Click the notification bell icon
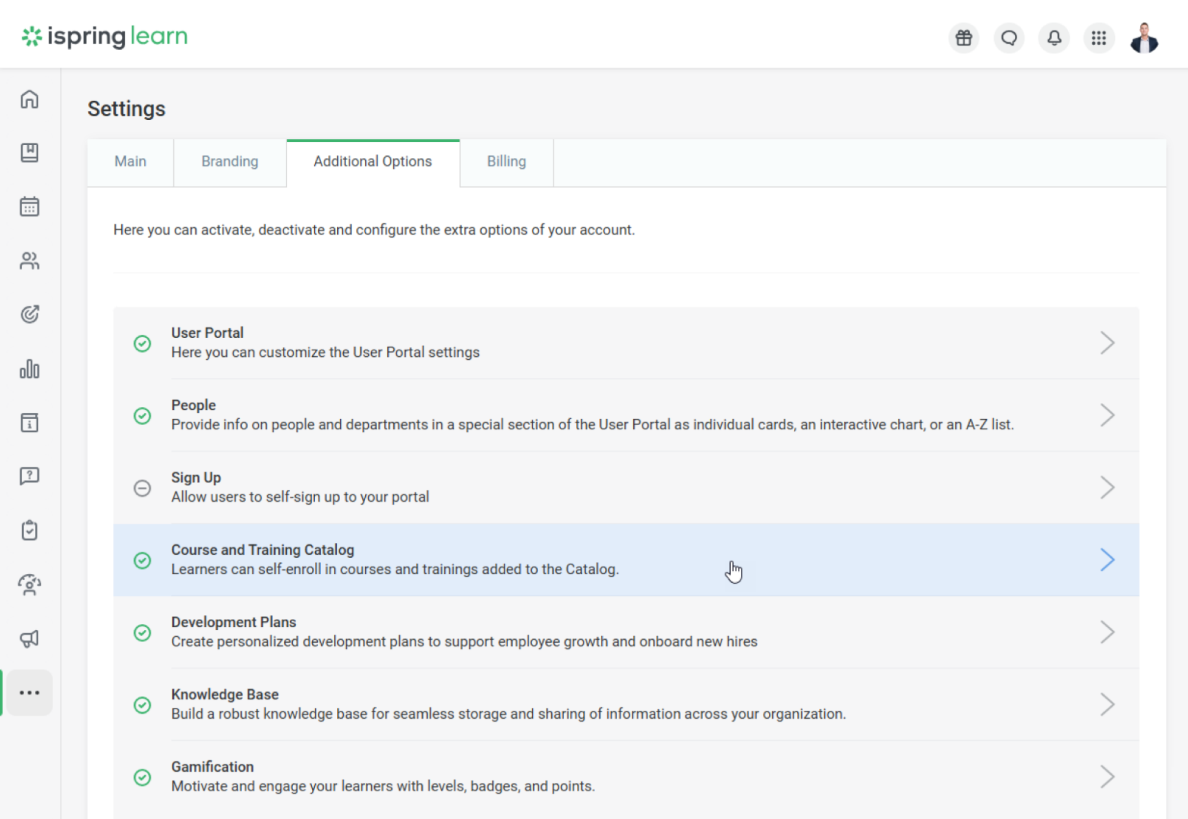 pos(1054,38)
